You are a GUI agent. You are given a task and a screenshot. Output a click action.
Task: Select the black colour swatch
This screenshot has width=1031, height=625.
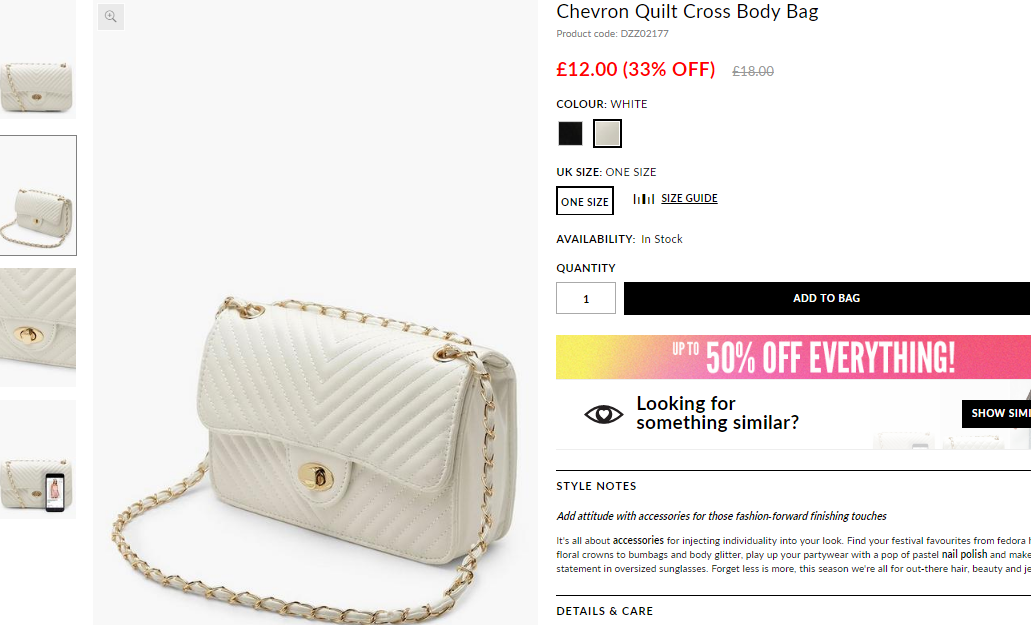coord(570,133)
